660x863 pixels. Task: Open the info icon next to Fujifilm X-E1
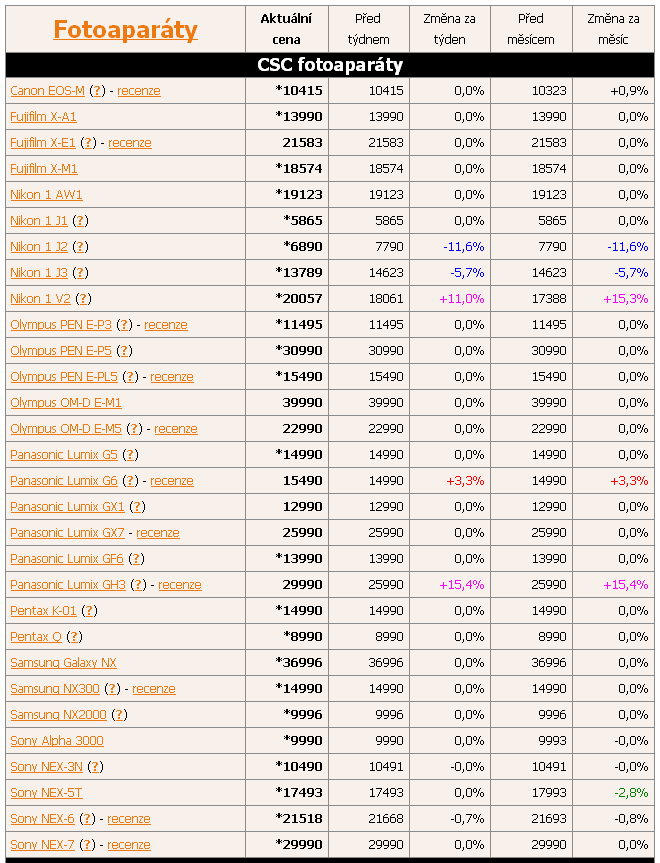(88, 143)
